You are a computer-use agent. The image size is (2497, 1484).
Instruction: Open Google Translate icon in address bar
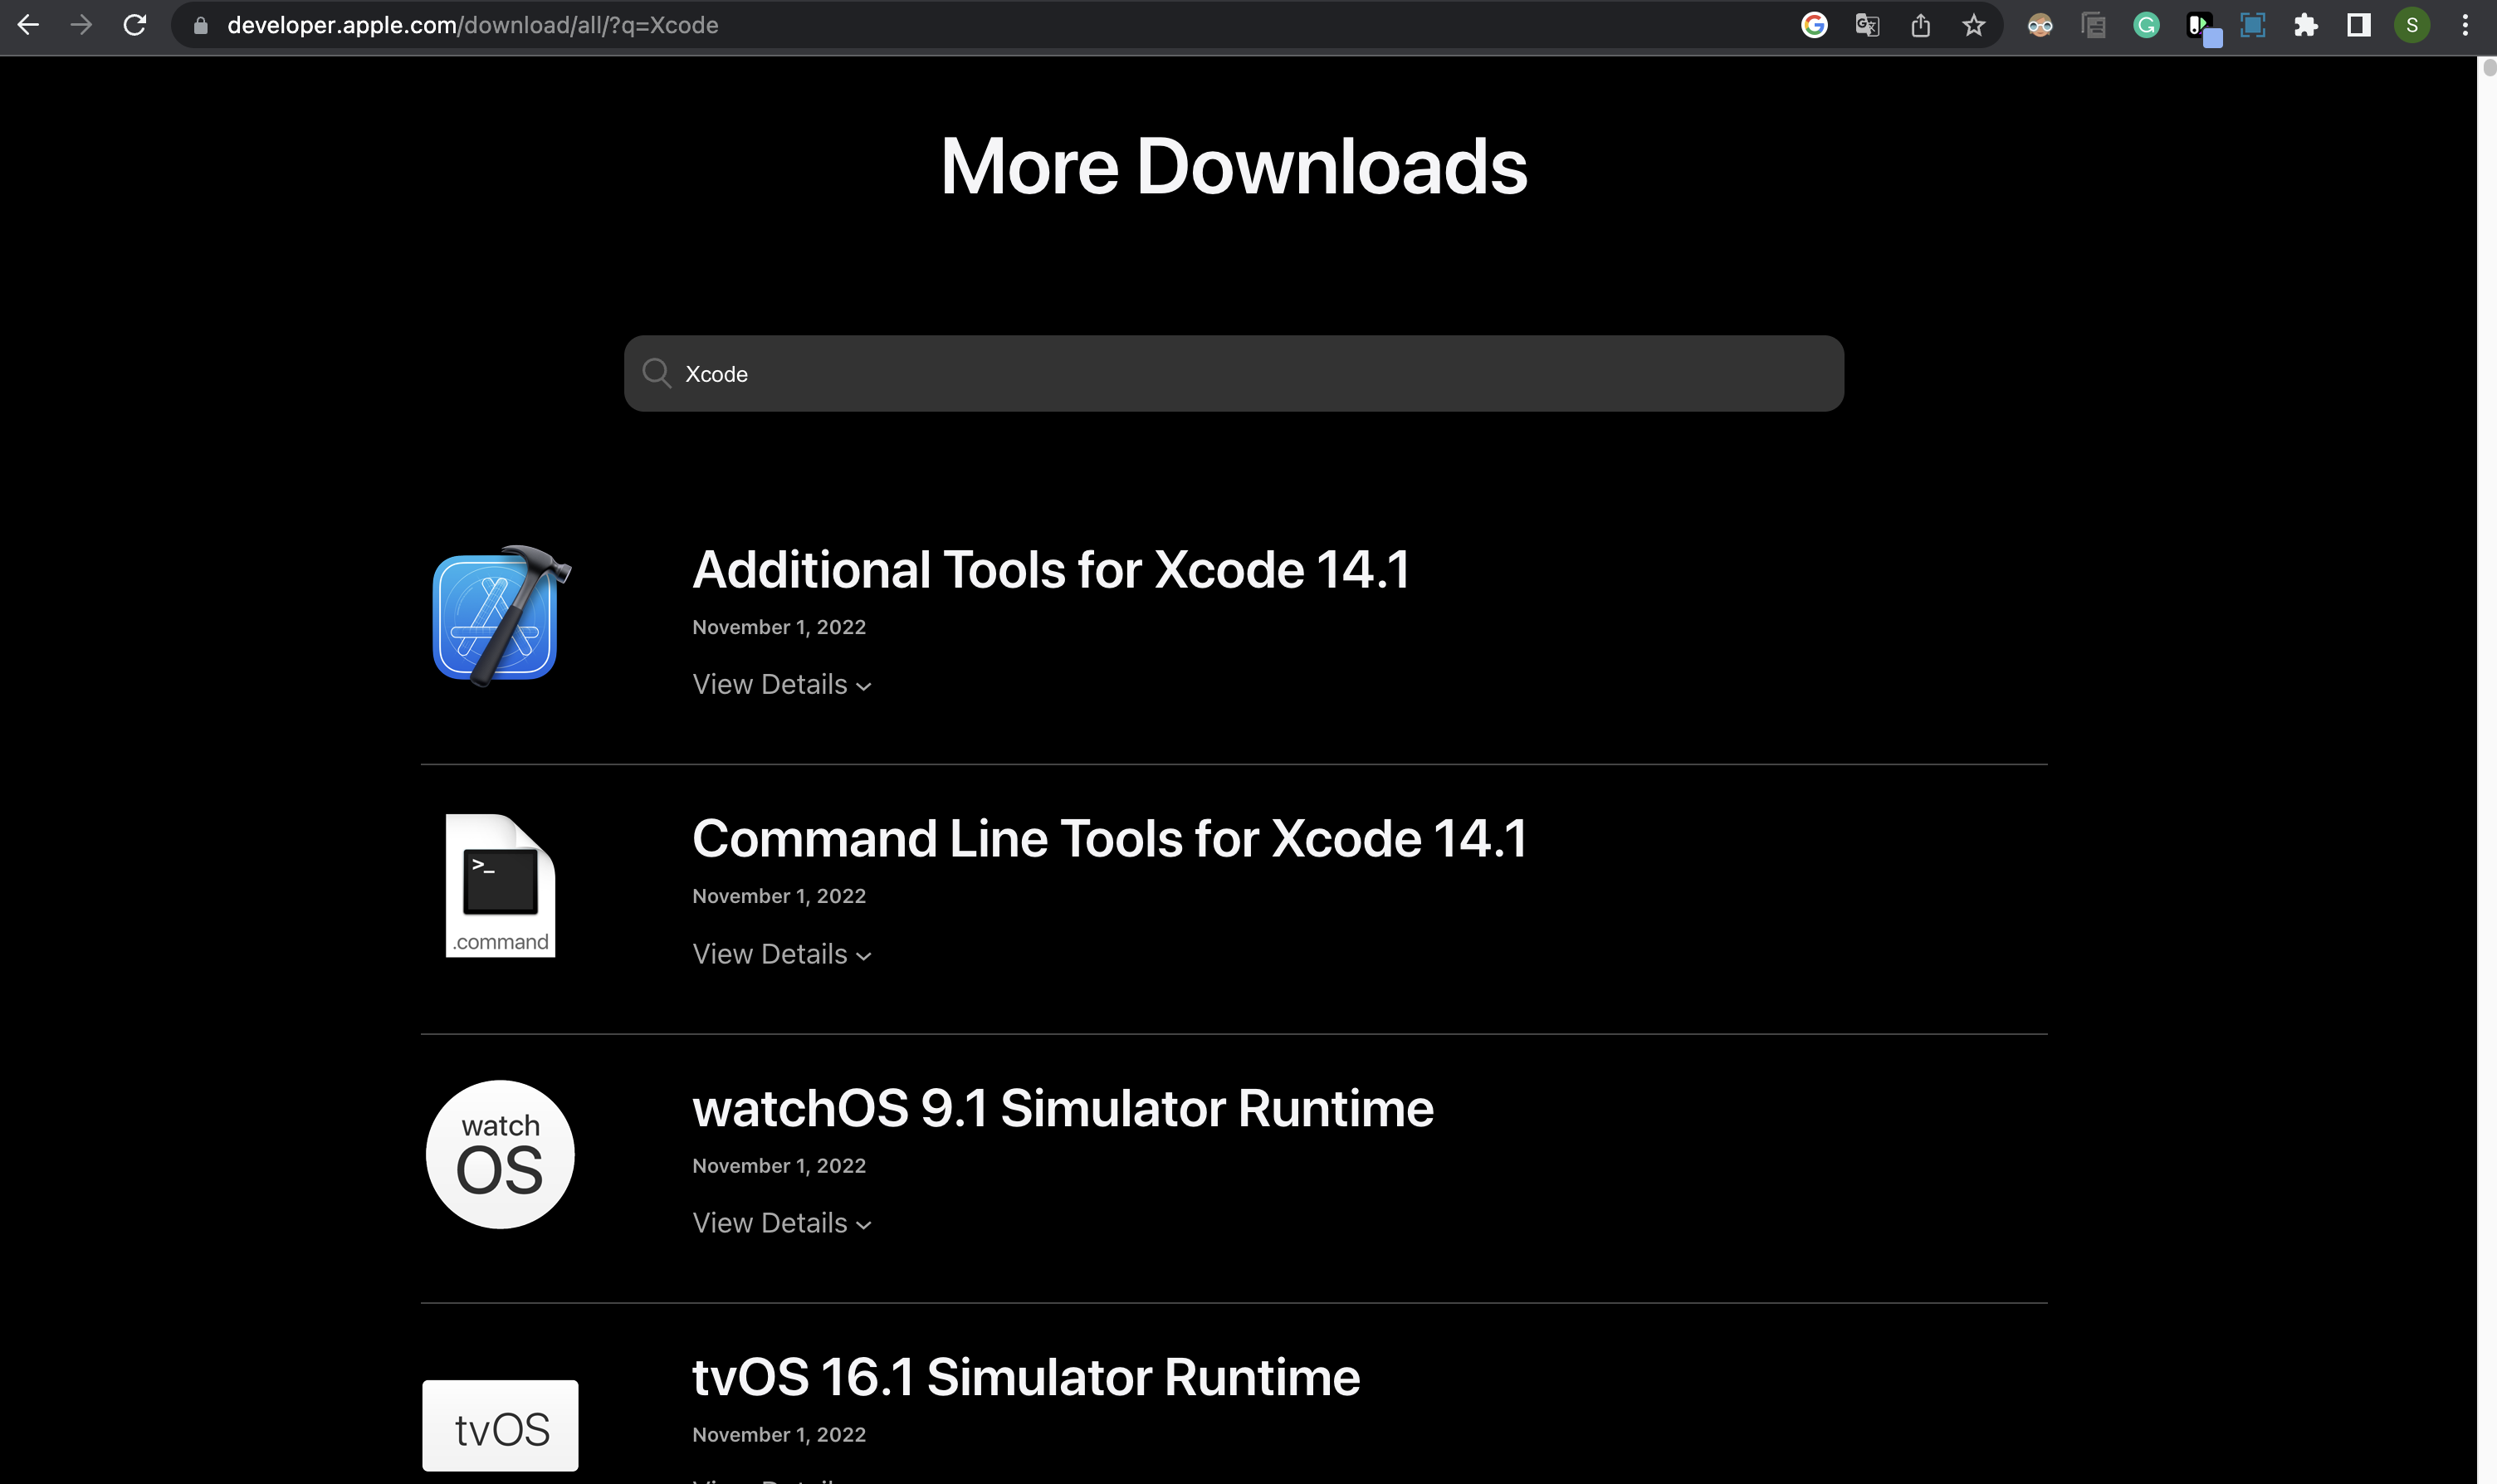coord(1867,25)
